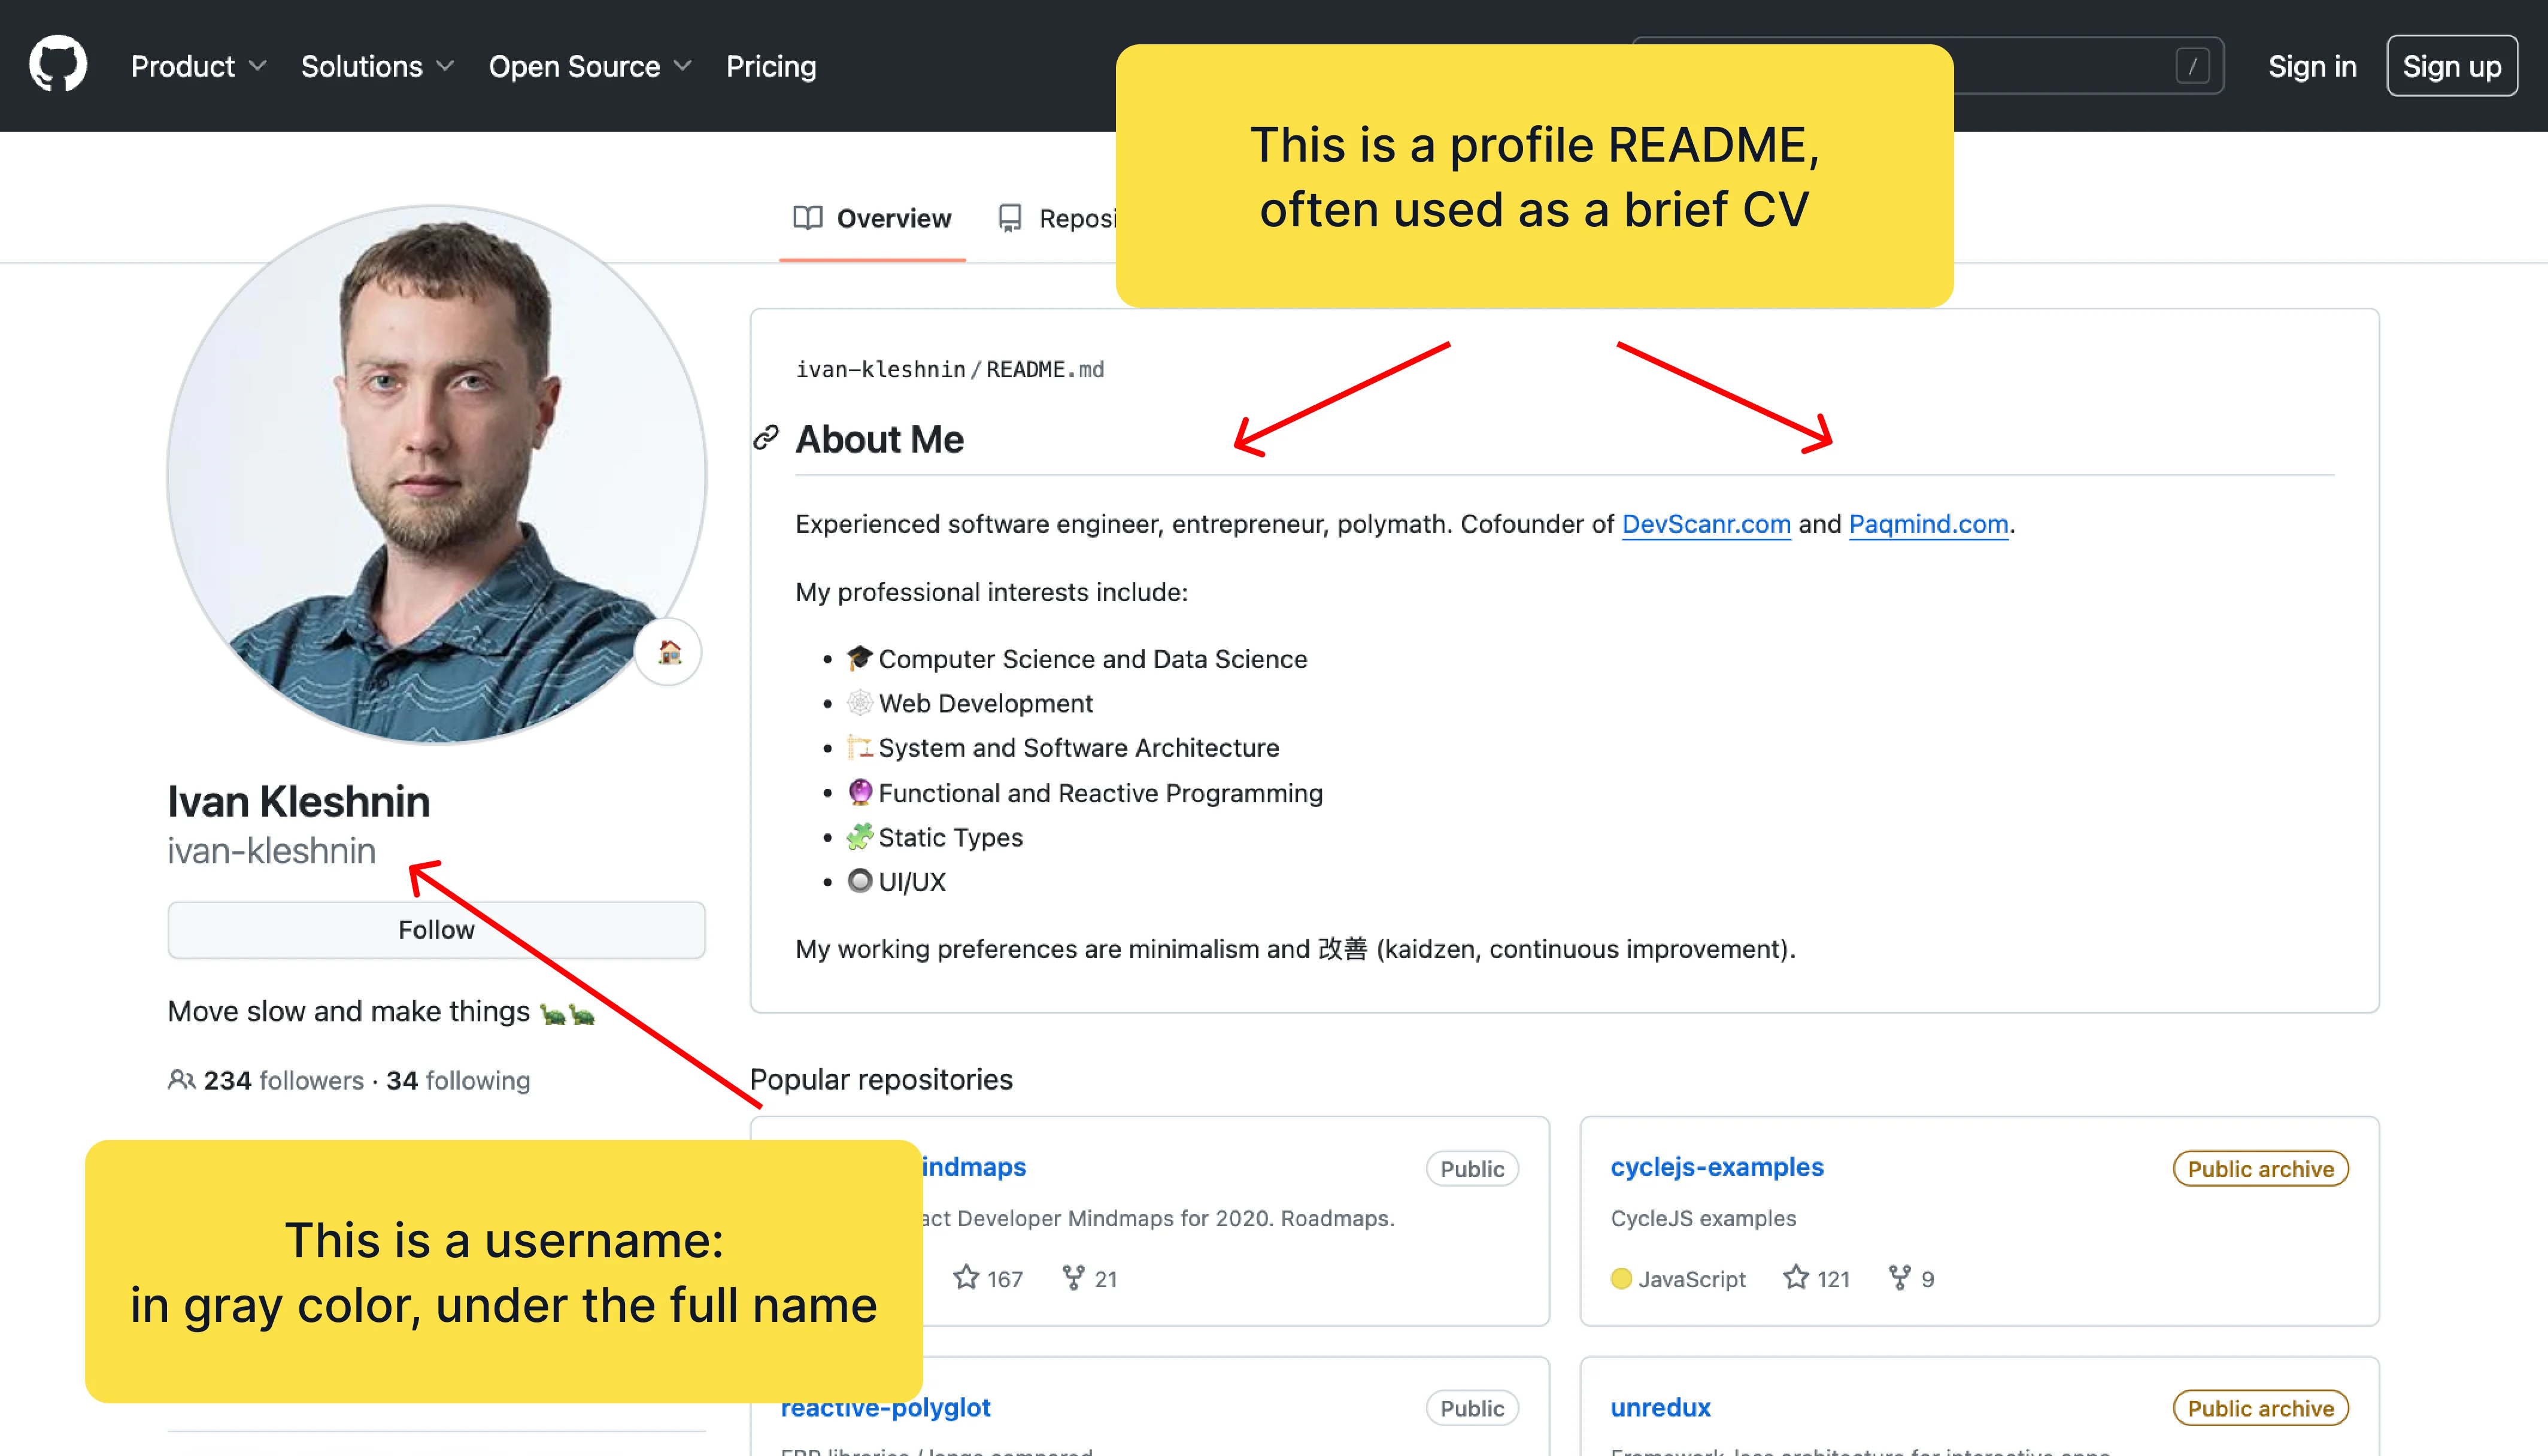2548x1456 pixels.
Task: Click the slash key search field hint
Action: [x=2192, y=66]
